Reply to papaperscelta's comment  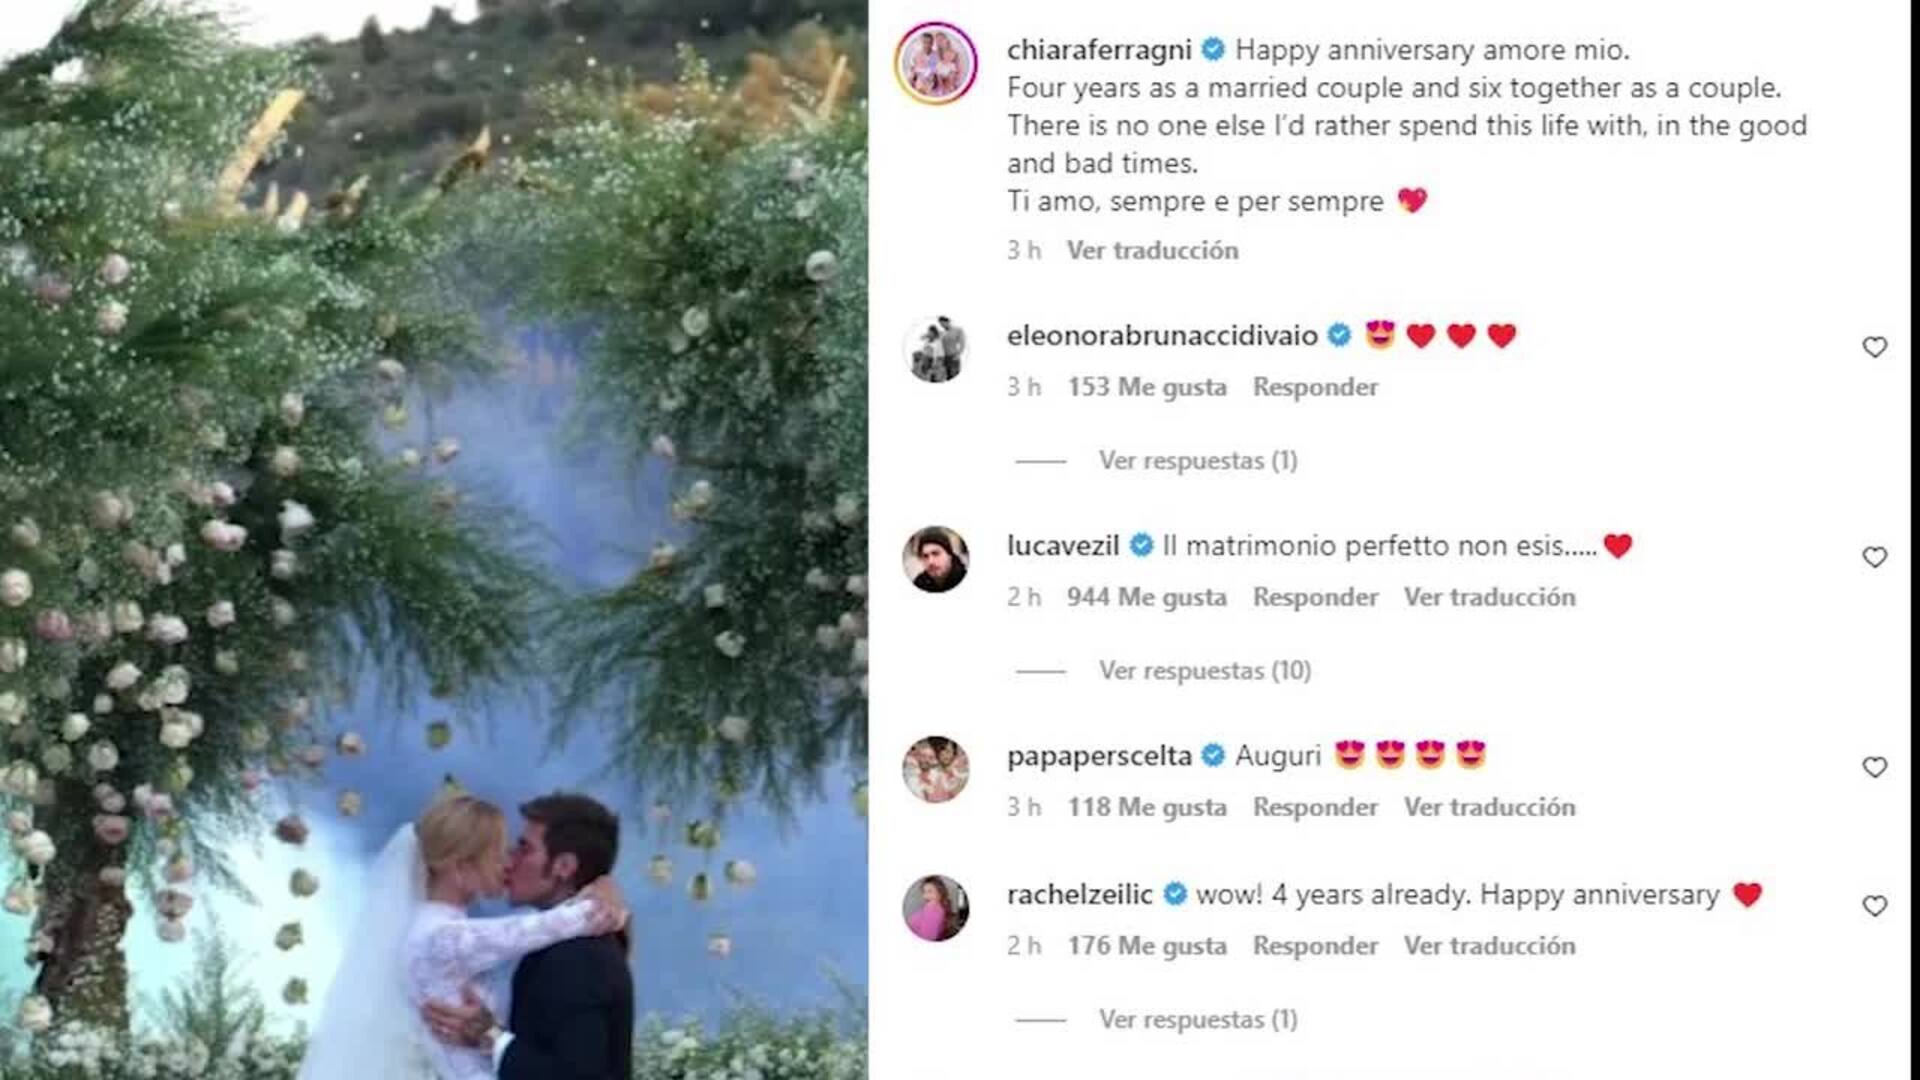coord(1315,807)
